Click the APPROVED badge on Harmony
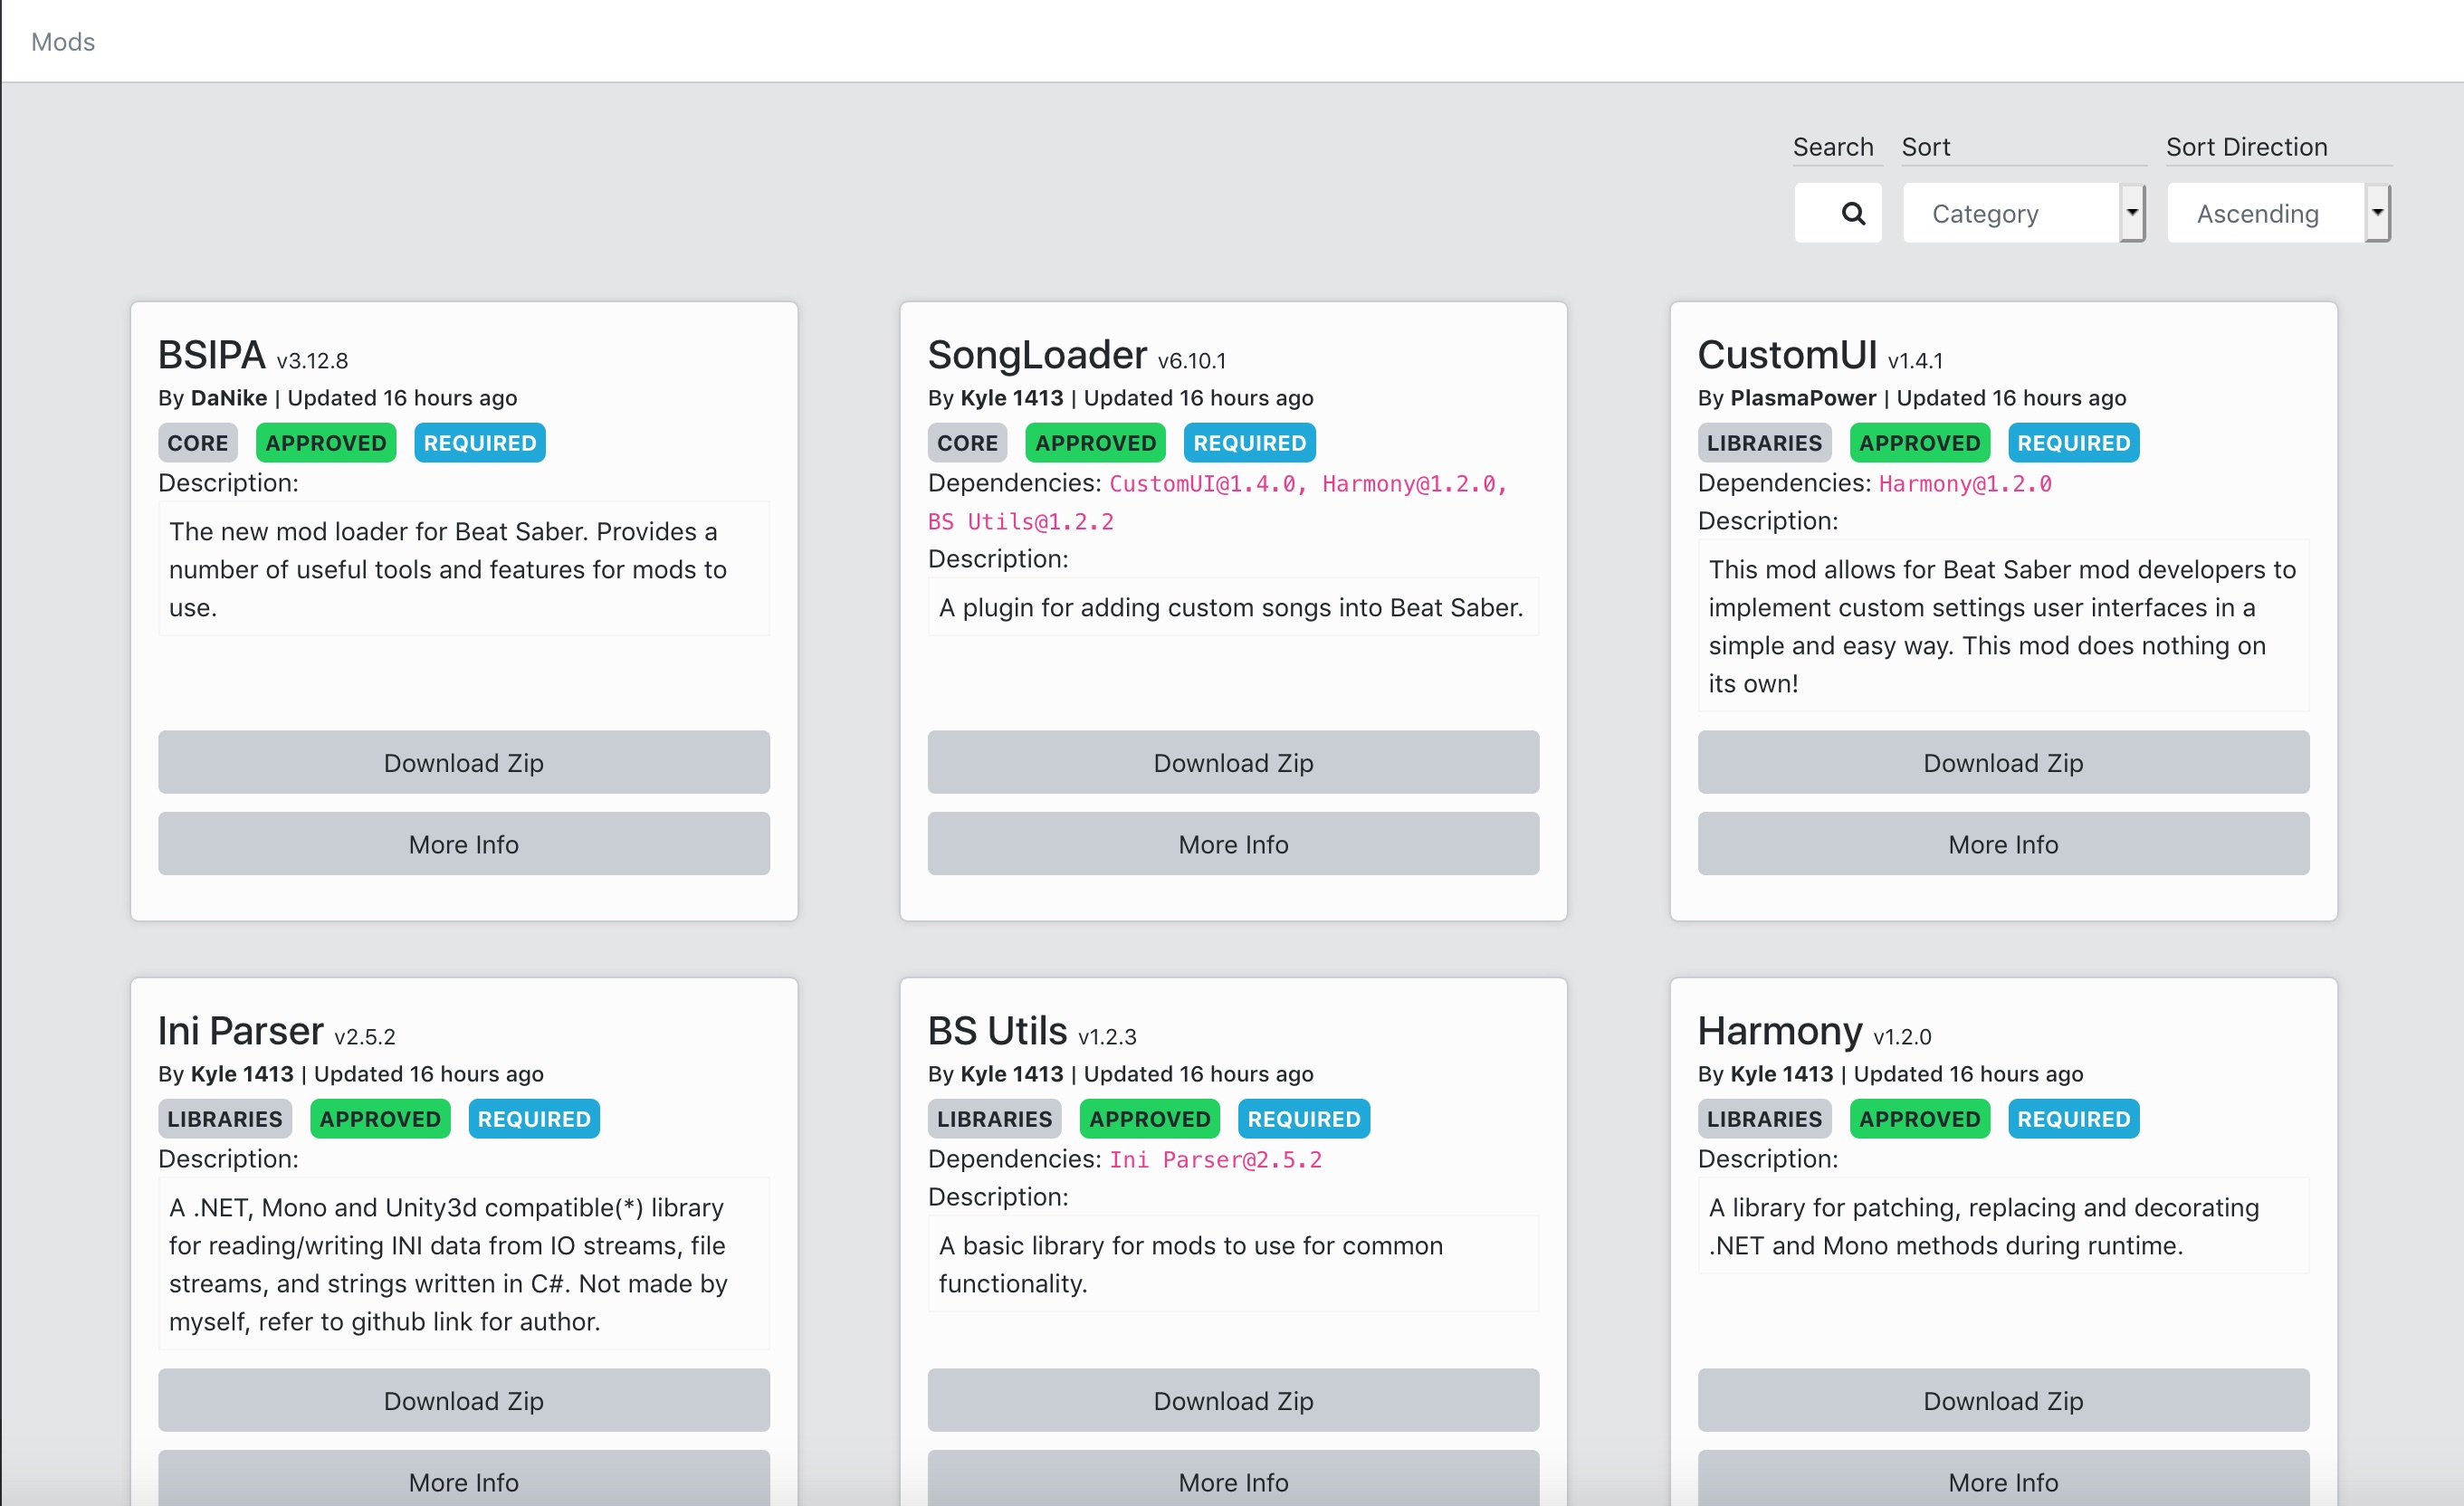Image resolution: width=2464 pixels, height=1506 pixels. [1920, 1119]
